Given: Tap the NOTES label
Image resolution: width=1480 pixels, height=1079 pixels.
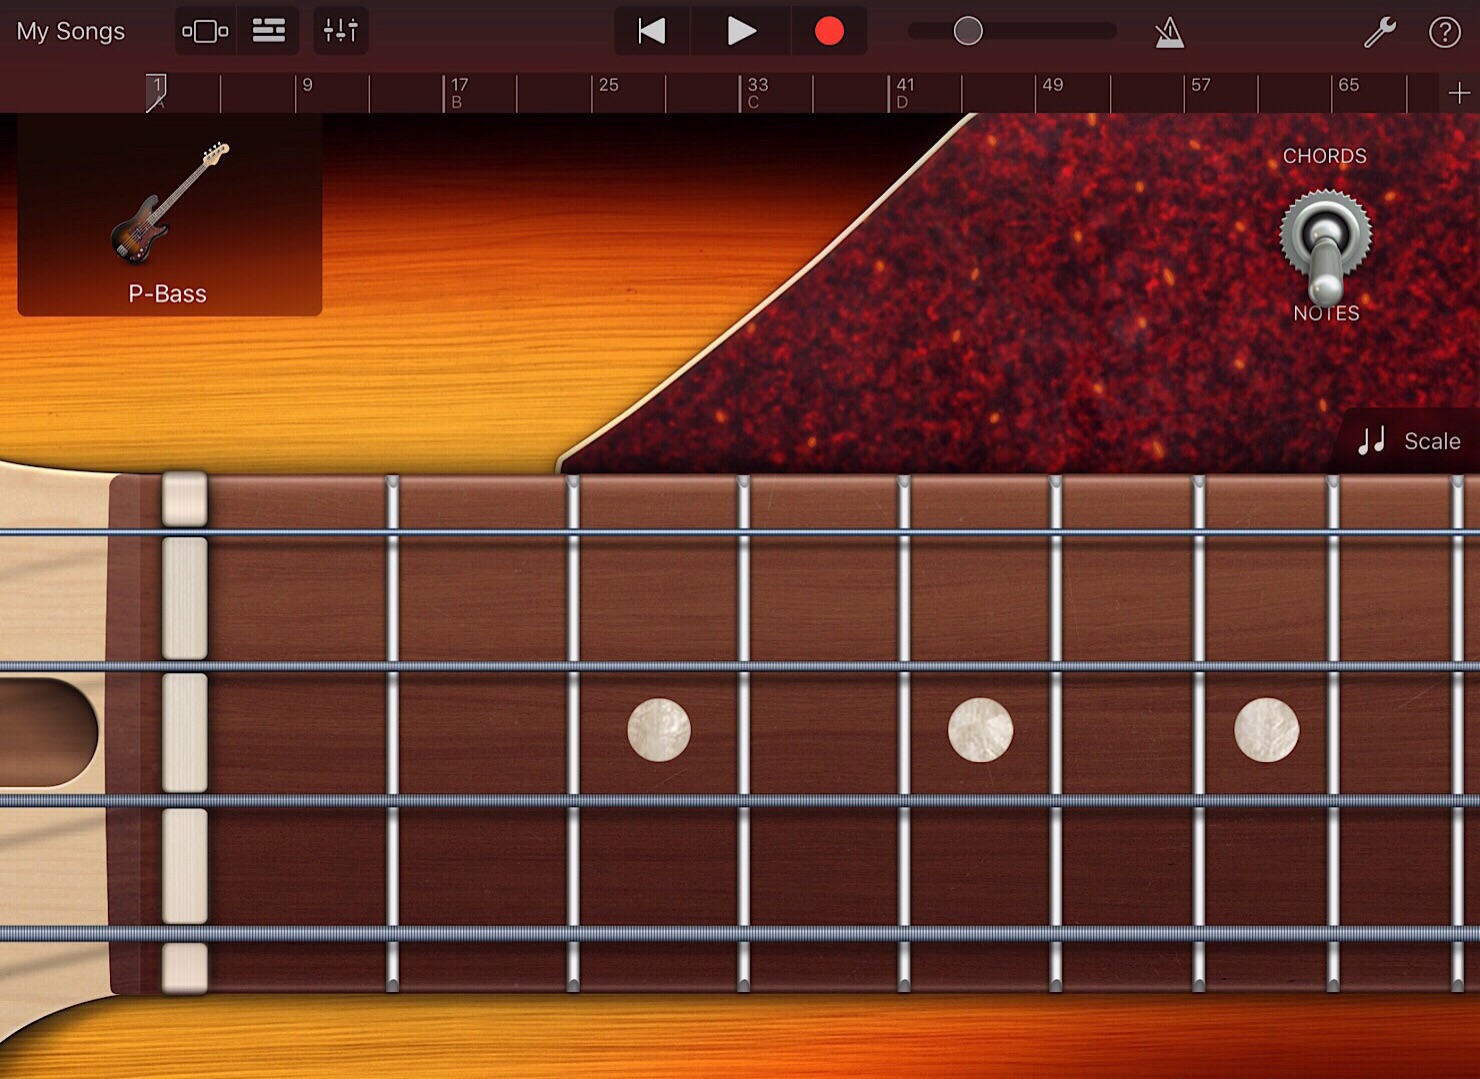Looking at the screenshot, I should pyautogui.click(x=1326, y=313).
